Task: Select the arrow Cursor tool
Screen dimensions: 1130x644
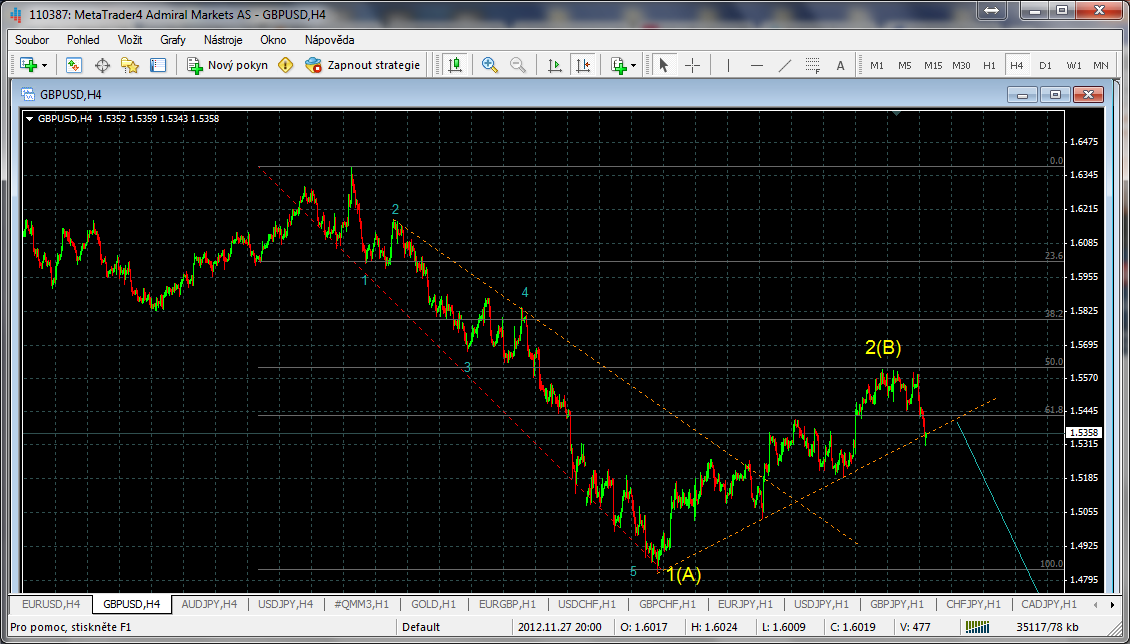Action: pos(664,65)
